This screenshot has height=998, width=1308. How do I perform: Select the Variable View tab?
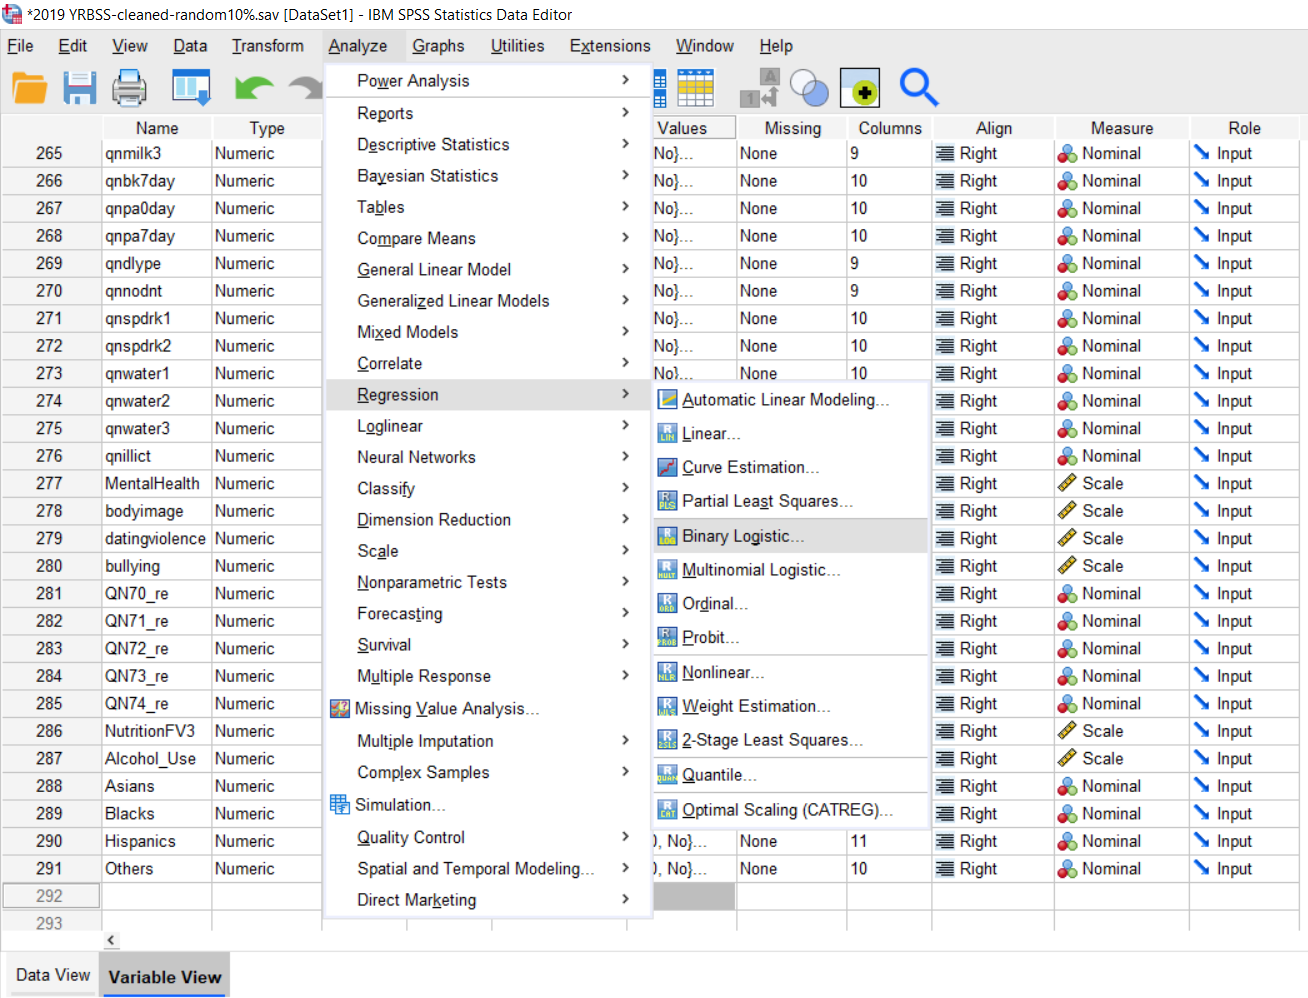click(165, 977)
